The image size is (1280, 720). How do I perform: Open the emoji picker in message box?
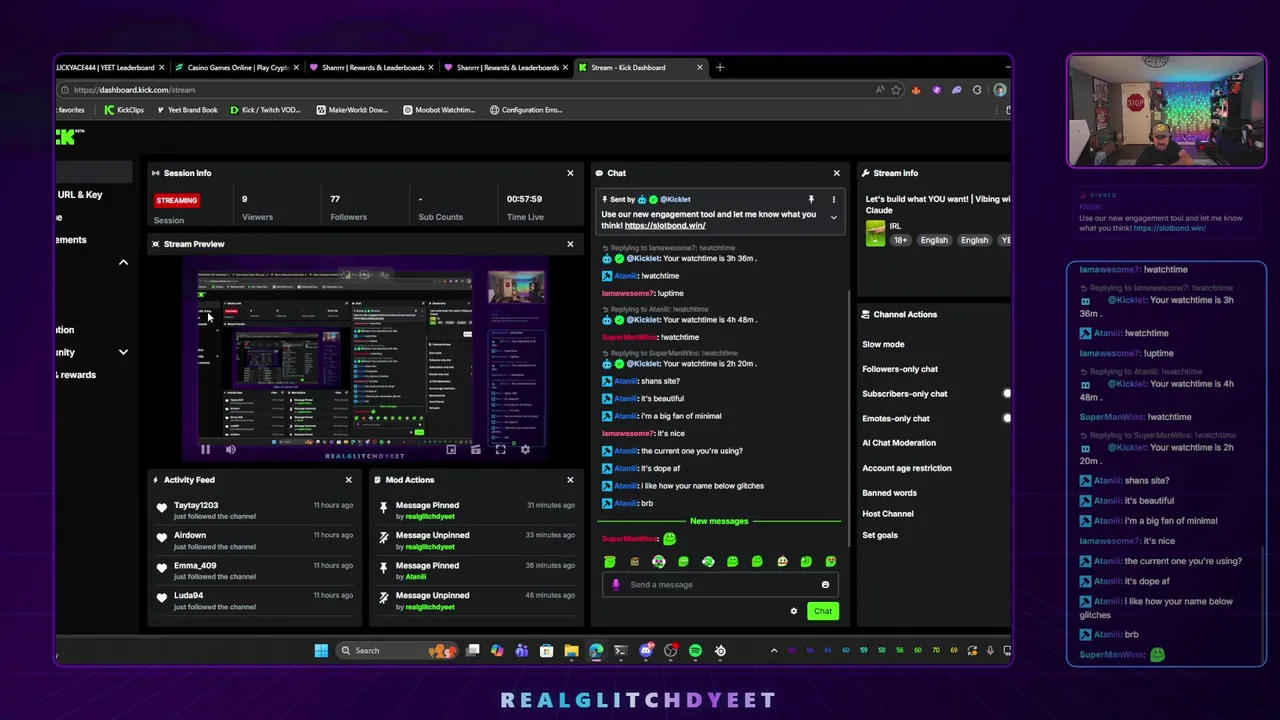(825, 585)
